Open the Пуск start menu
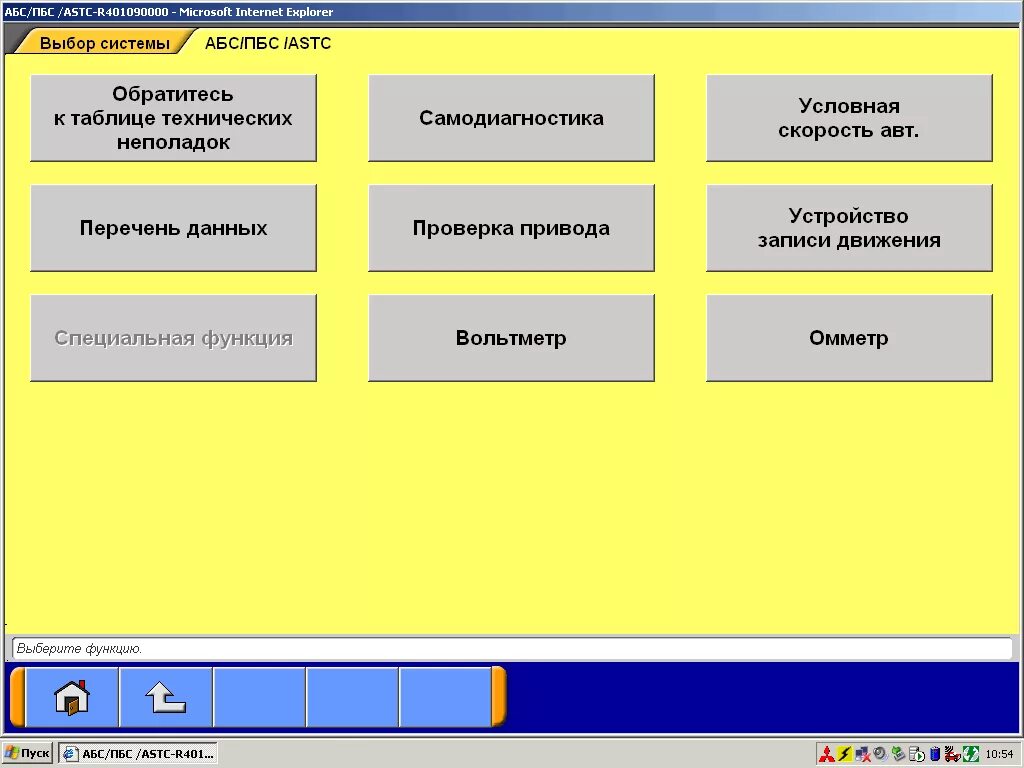This screenshot has width=1024, height=768. coord(27,754)
